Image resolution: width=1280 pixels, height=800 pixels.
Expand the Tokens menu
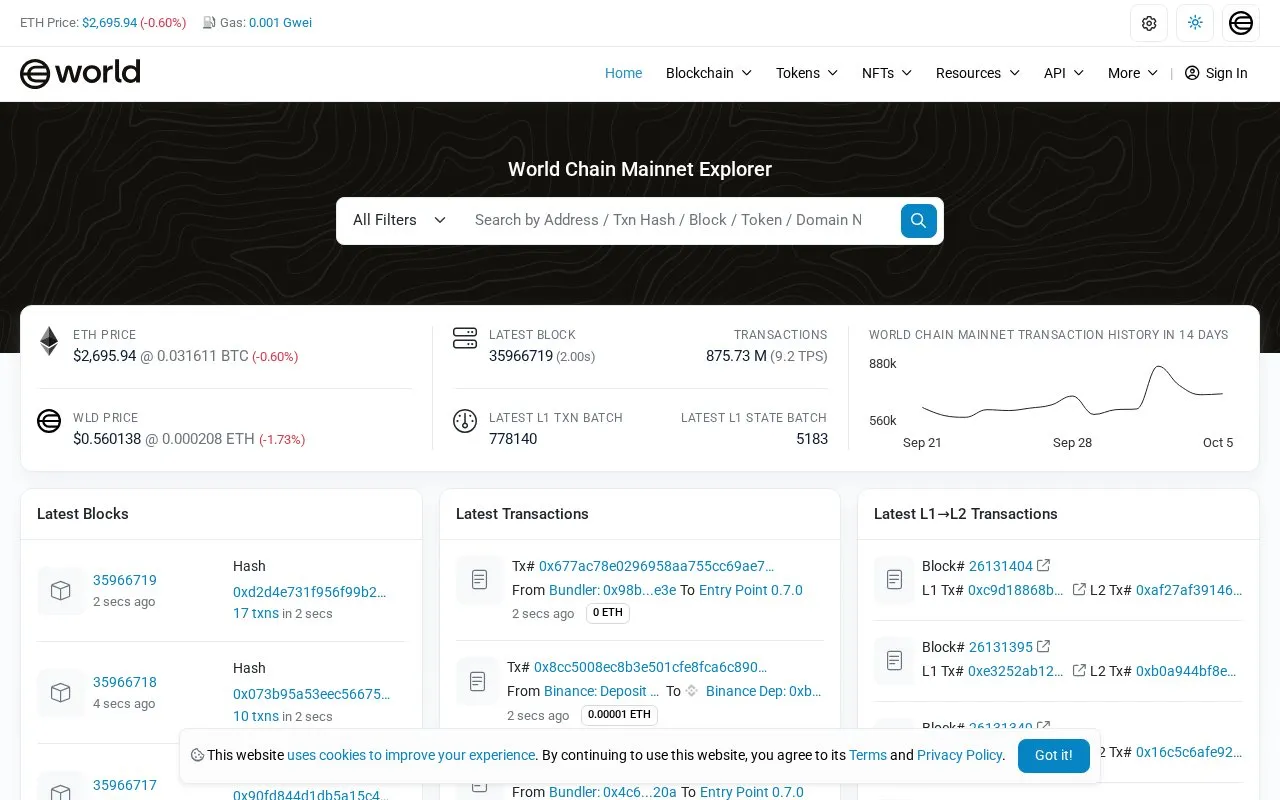point(807,73)
